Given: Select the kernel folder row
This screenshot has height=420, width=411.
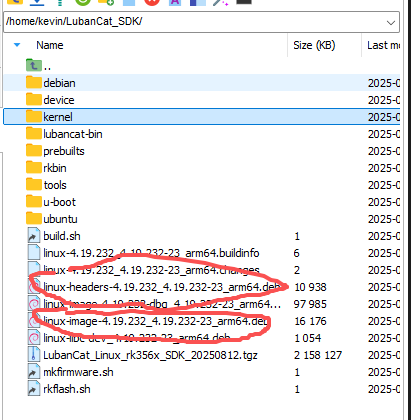Looking at the screenshot, I should click(x=201, y=117).
